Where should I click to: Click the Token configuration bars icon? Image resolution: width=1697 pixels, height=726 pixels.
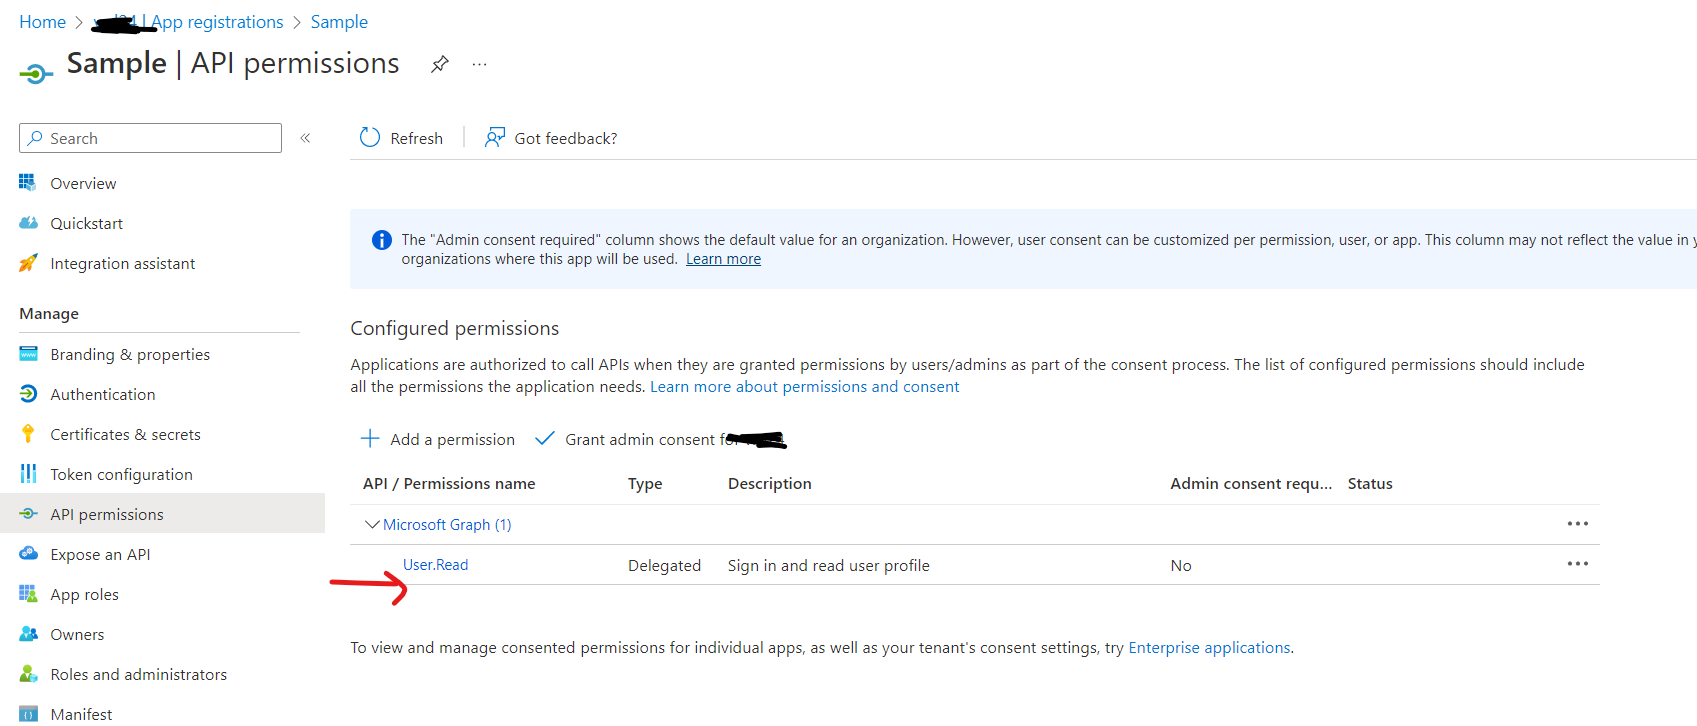coord(28,474)
